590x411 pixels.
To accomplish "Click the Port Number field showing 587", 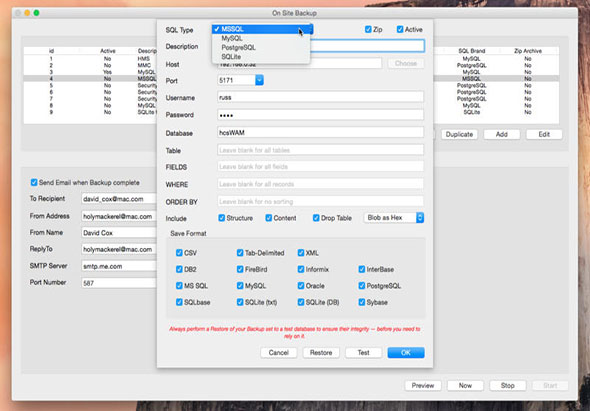I will pos(119,283).
